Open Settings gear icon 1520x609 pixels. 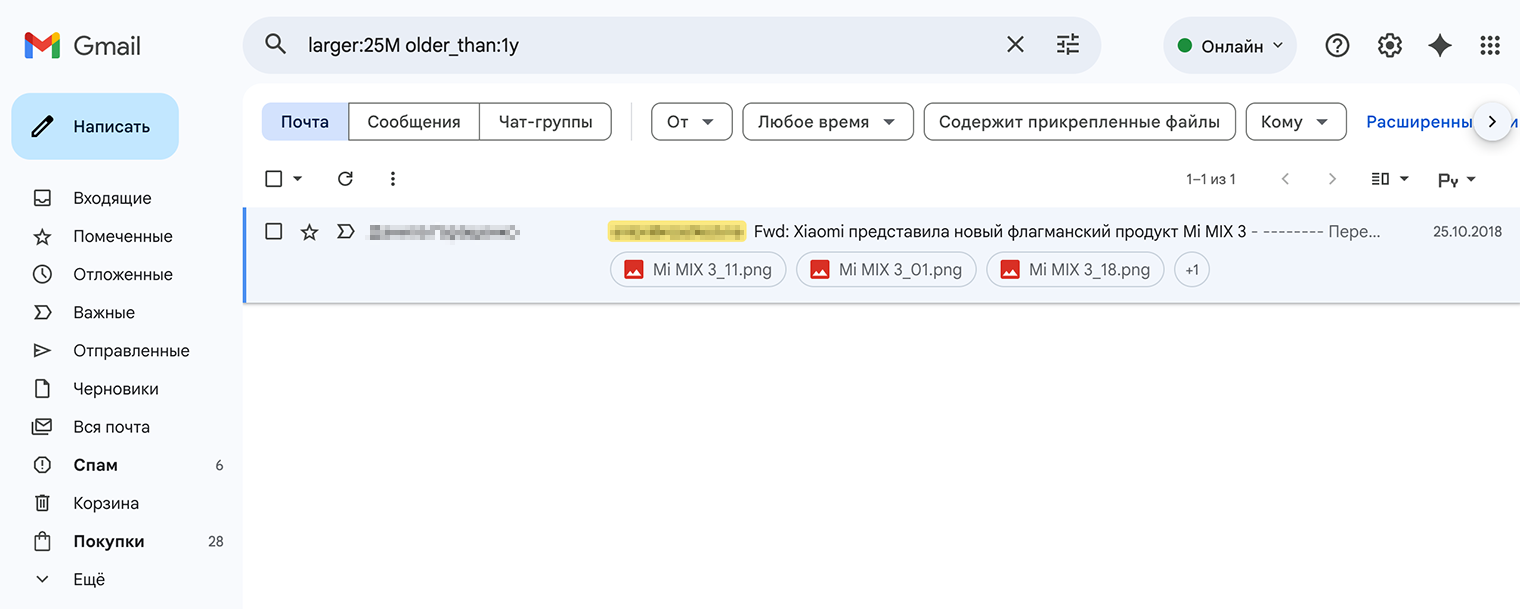pyautogui.click(x=1389, y=45)
